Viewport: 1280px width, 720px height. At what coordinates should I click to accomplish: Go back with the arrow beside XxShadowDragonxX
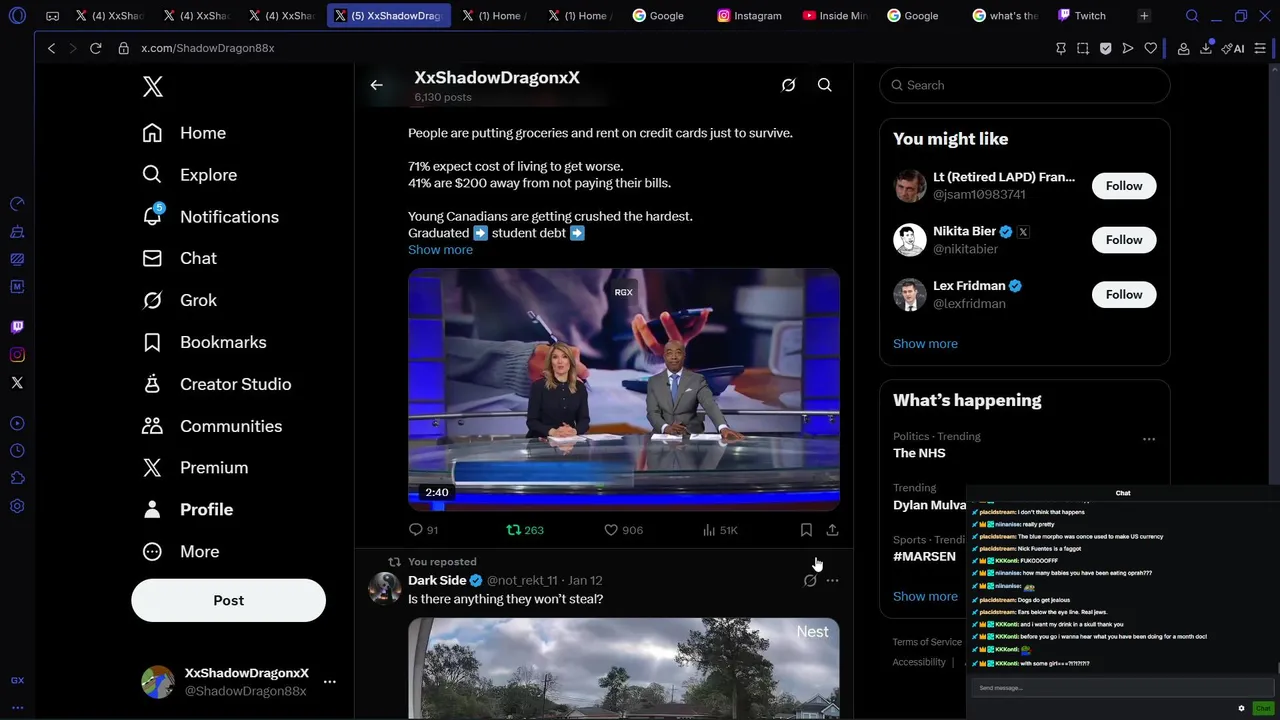[x=376, y=85]
